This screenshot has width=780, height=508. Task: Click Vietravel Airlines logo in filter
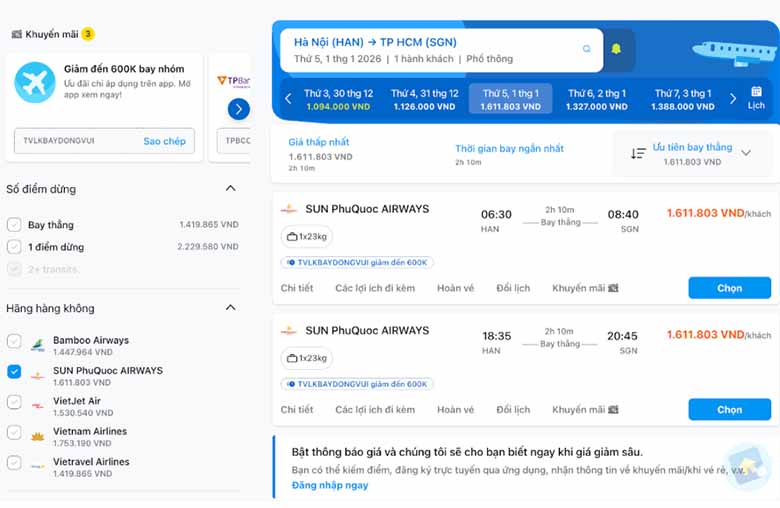point(38,467)
